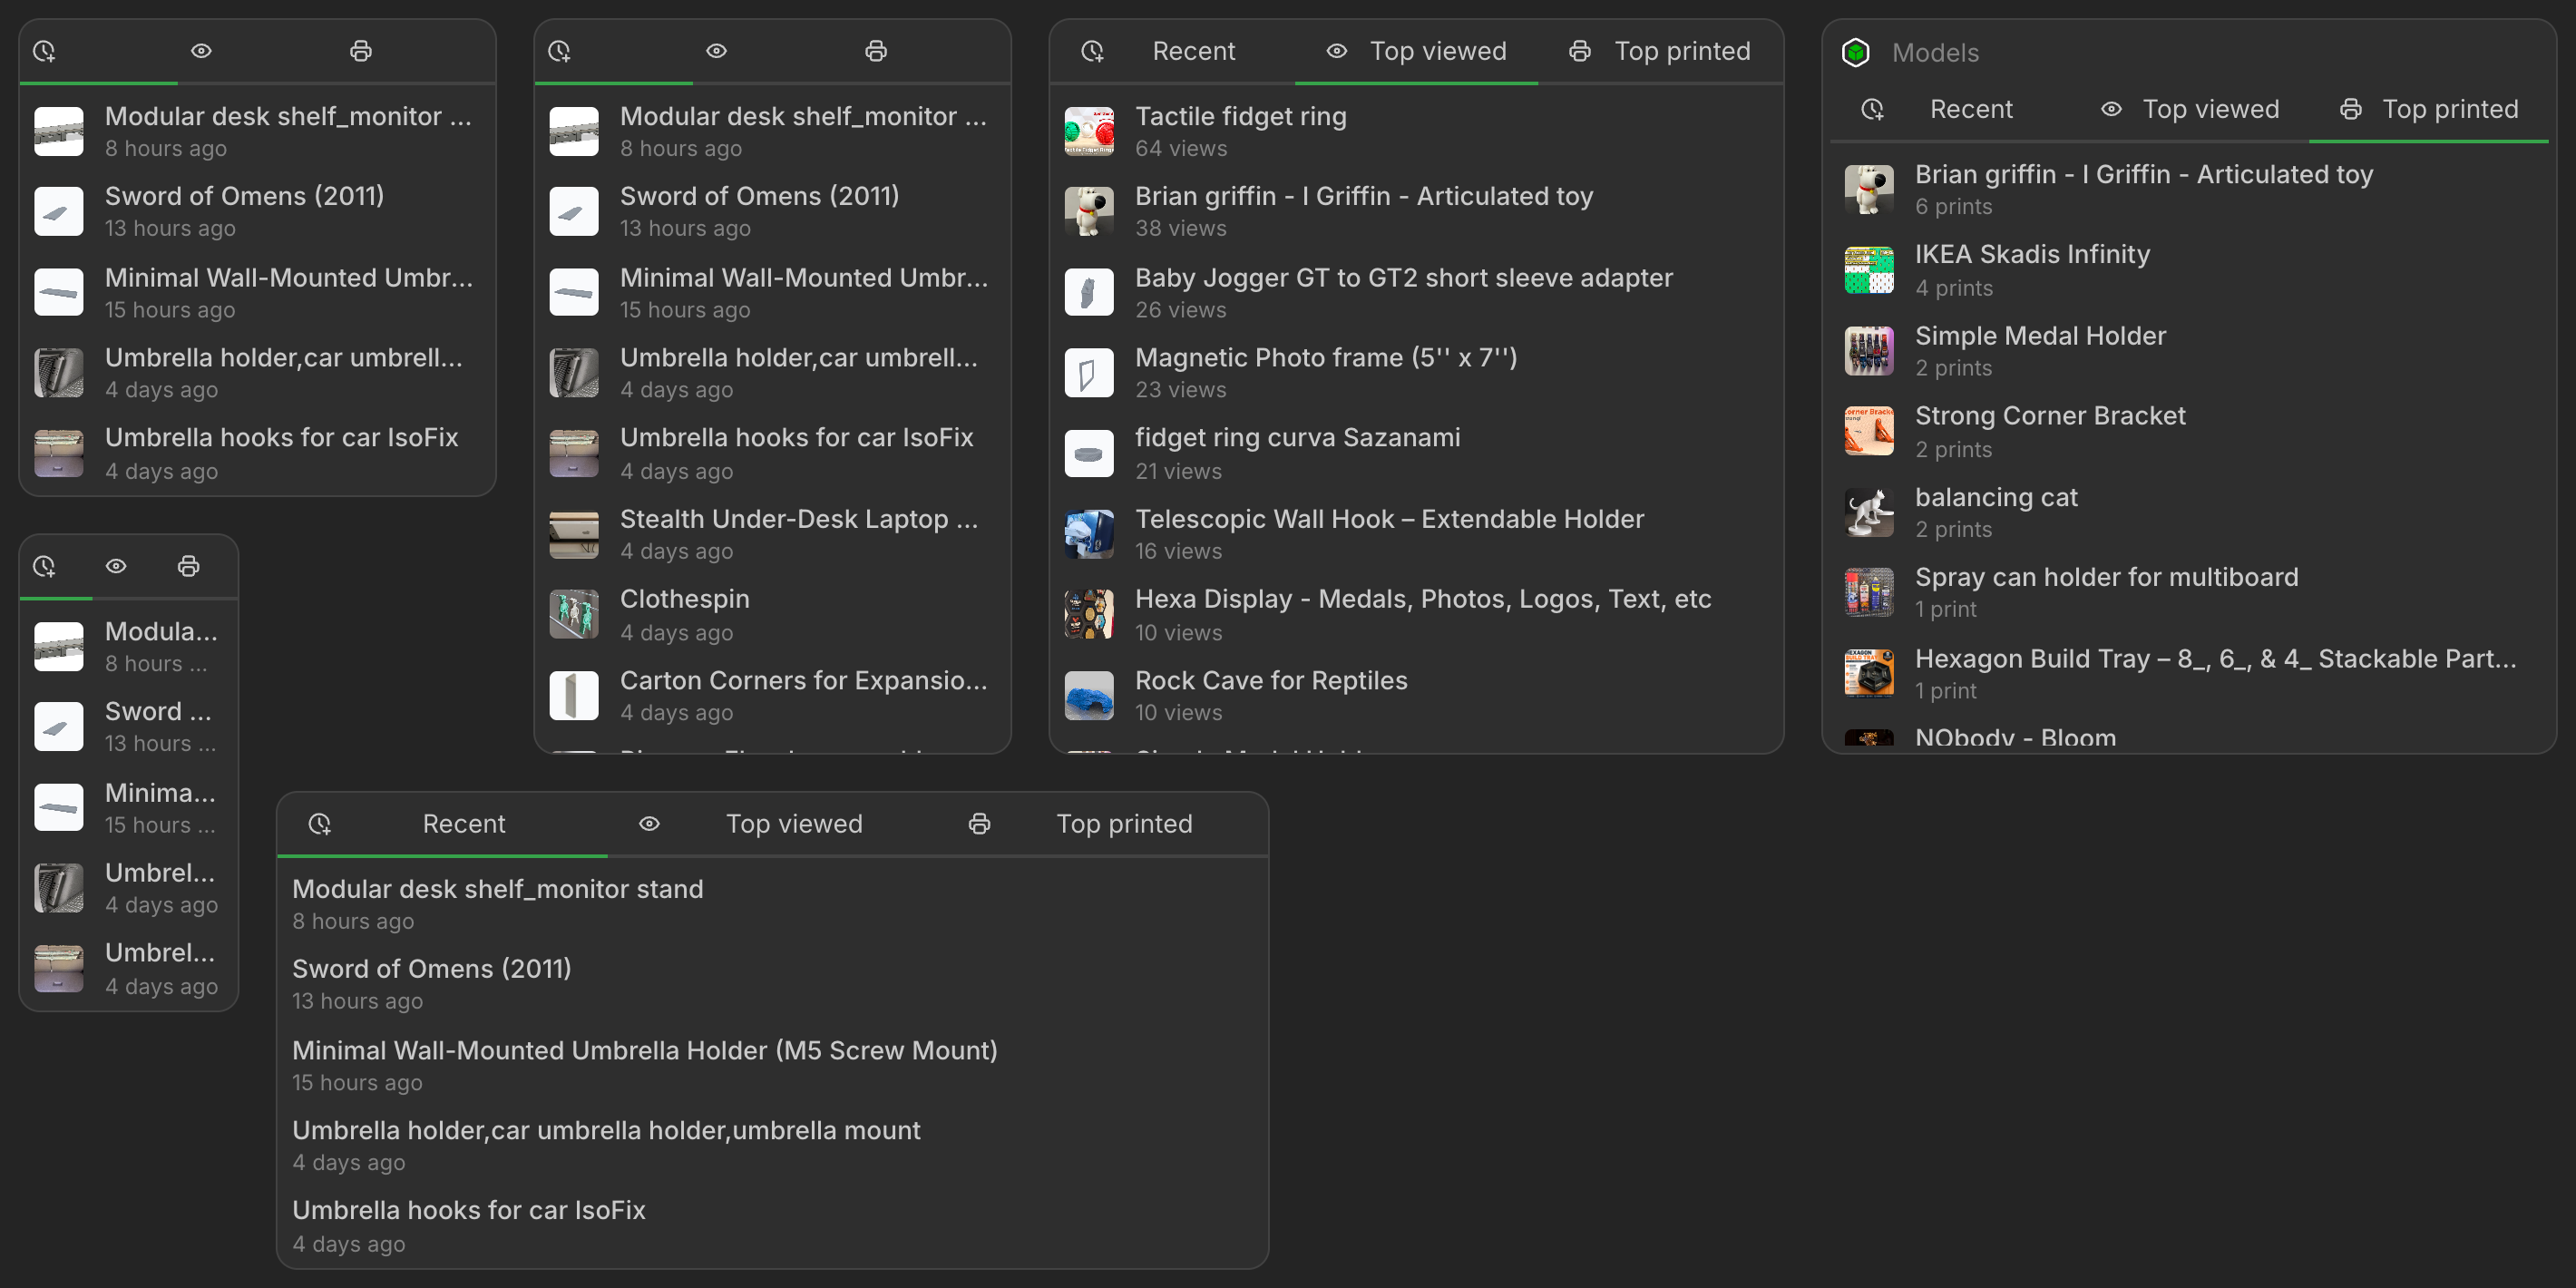Open 'Spray can holder for multiboard'

click(2189, 593)
